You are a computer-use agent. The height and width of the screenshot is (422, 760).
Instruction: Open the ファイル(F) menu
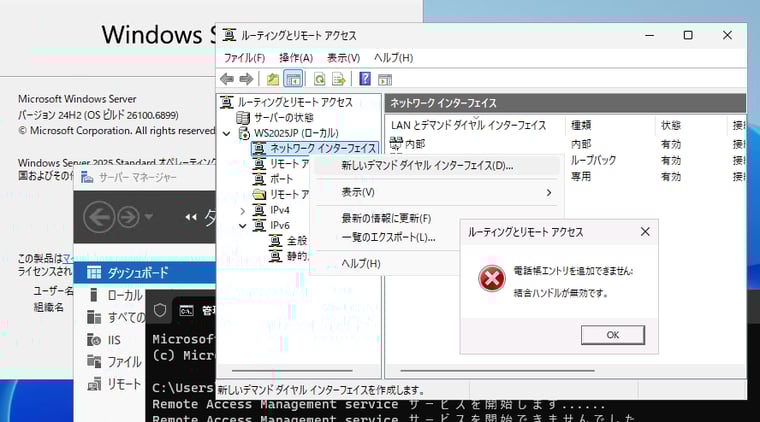(x=244, y=58)
